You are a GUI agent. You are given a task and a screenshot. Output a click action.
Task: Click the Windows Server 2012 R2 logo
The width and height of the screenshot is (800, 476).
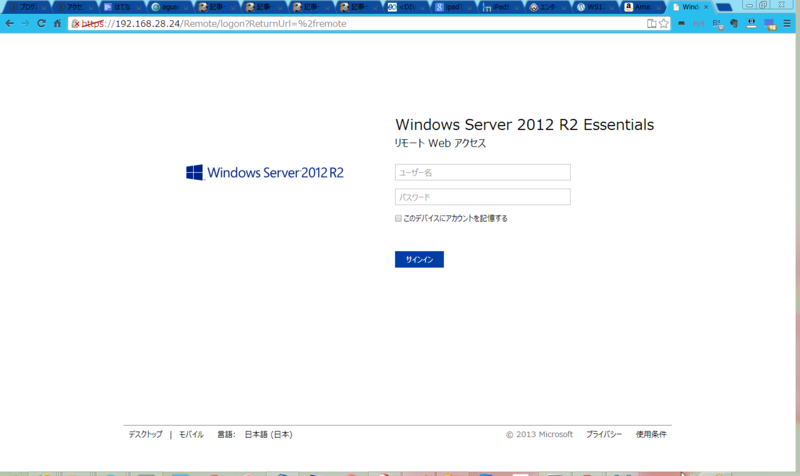pos(265,172)
